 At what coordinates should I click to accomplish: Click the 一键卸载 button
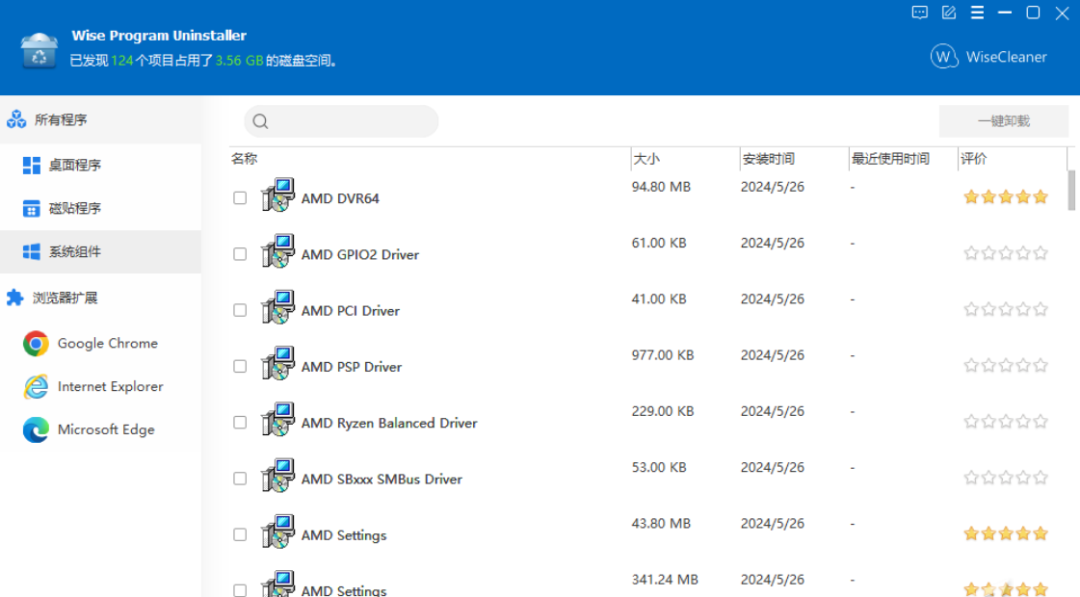click(1004, 121)
